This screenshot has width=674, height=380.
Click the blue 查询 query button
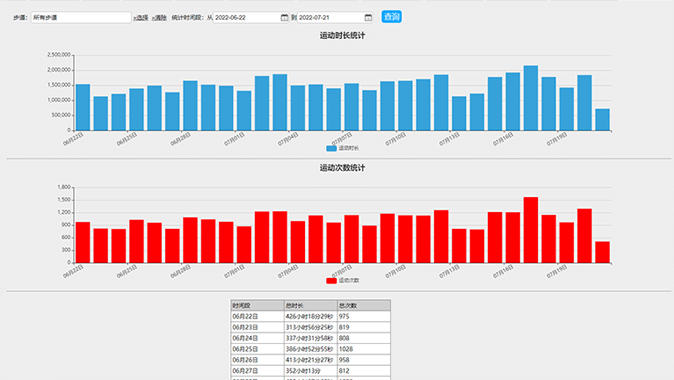[x=392, y=17]
